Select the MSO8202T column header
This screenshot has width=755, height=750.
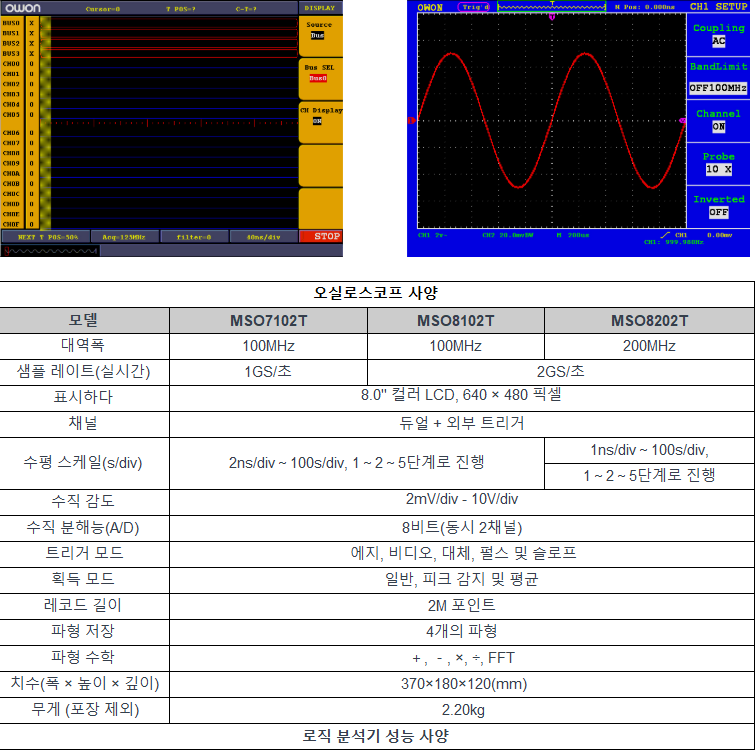click(x=649, y=321)
